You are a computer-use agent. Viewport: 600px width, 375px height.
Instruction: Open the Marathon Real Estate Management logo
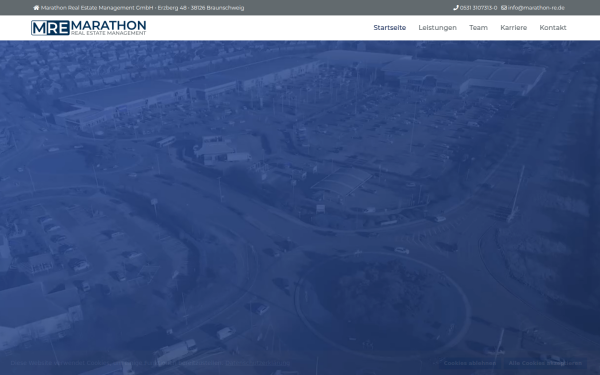[88, 28]
